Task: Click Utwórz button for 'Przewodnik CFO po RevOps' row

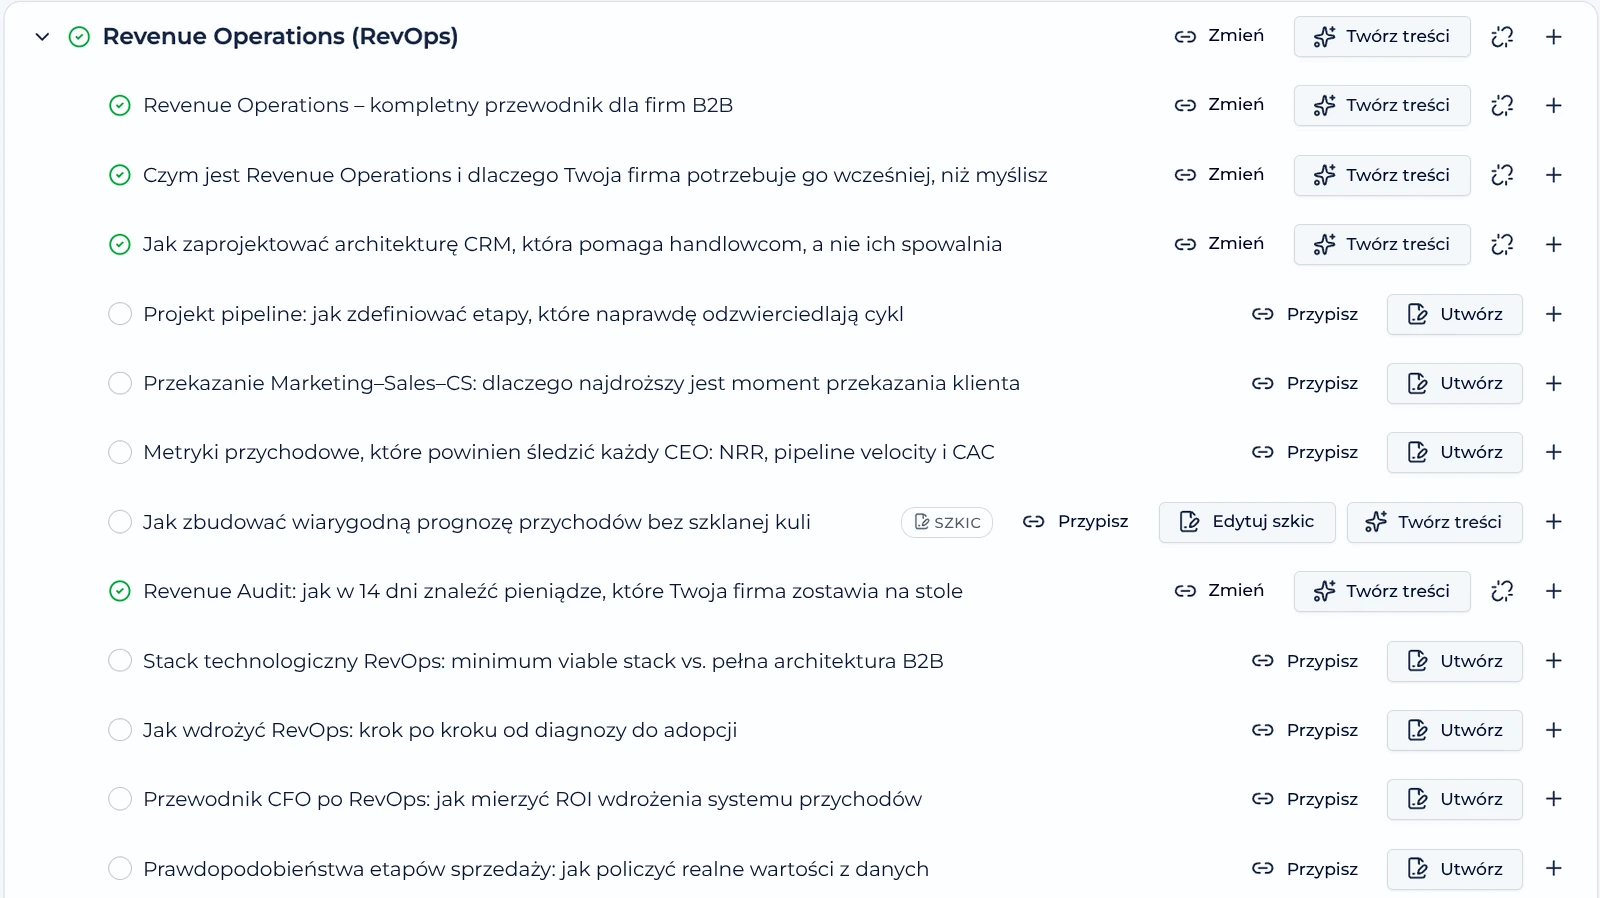Action: tap(1455, 799)
